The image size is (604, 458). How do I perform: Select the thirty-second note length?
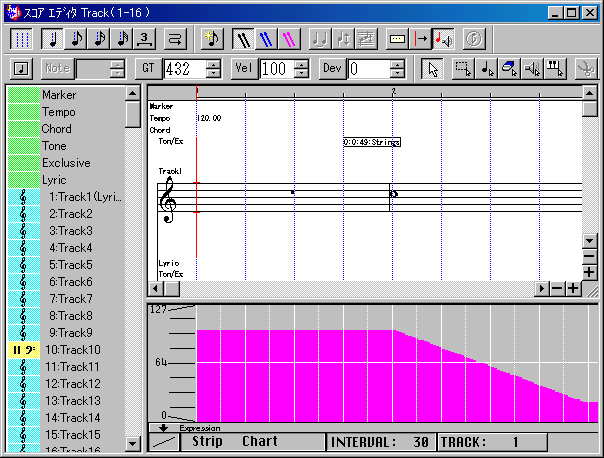(122, 39)
